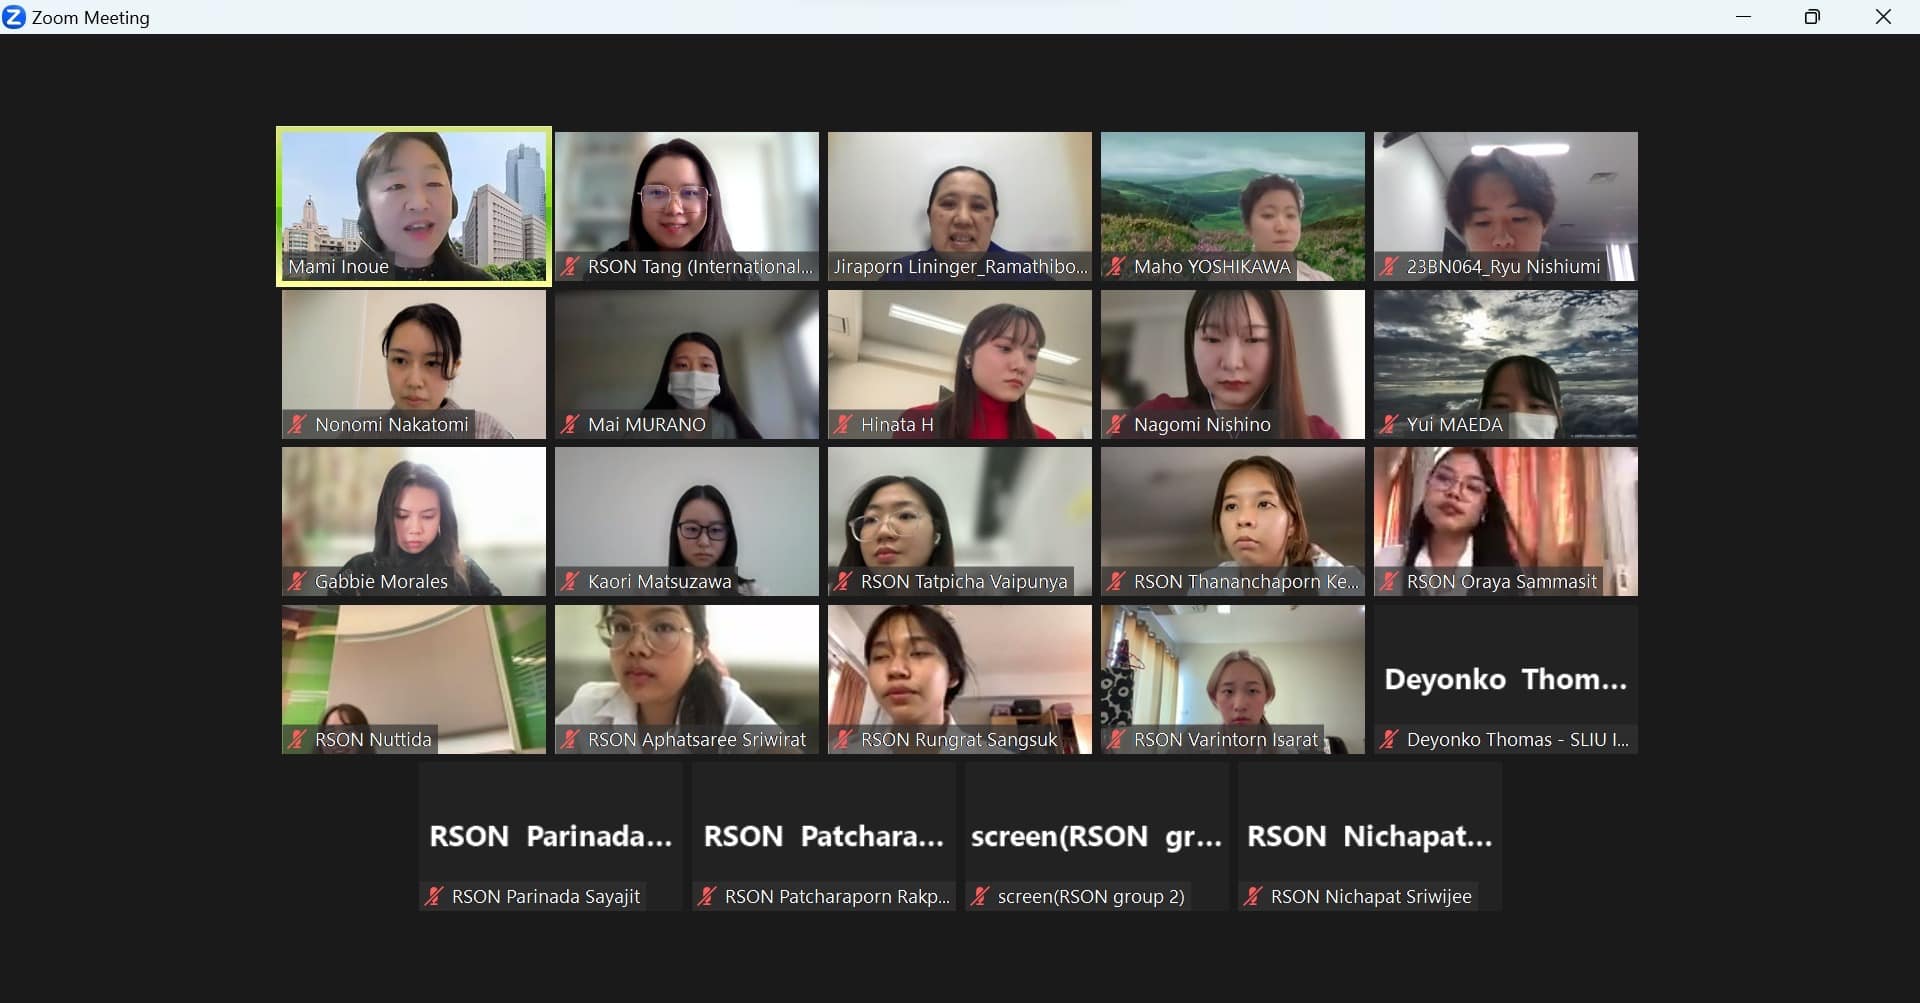Screen dimensions: 1920x1003
Task: Click muted mic icon beside RSON Thananchaporn
Action: (1116, 581)
